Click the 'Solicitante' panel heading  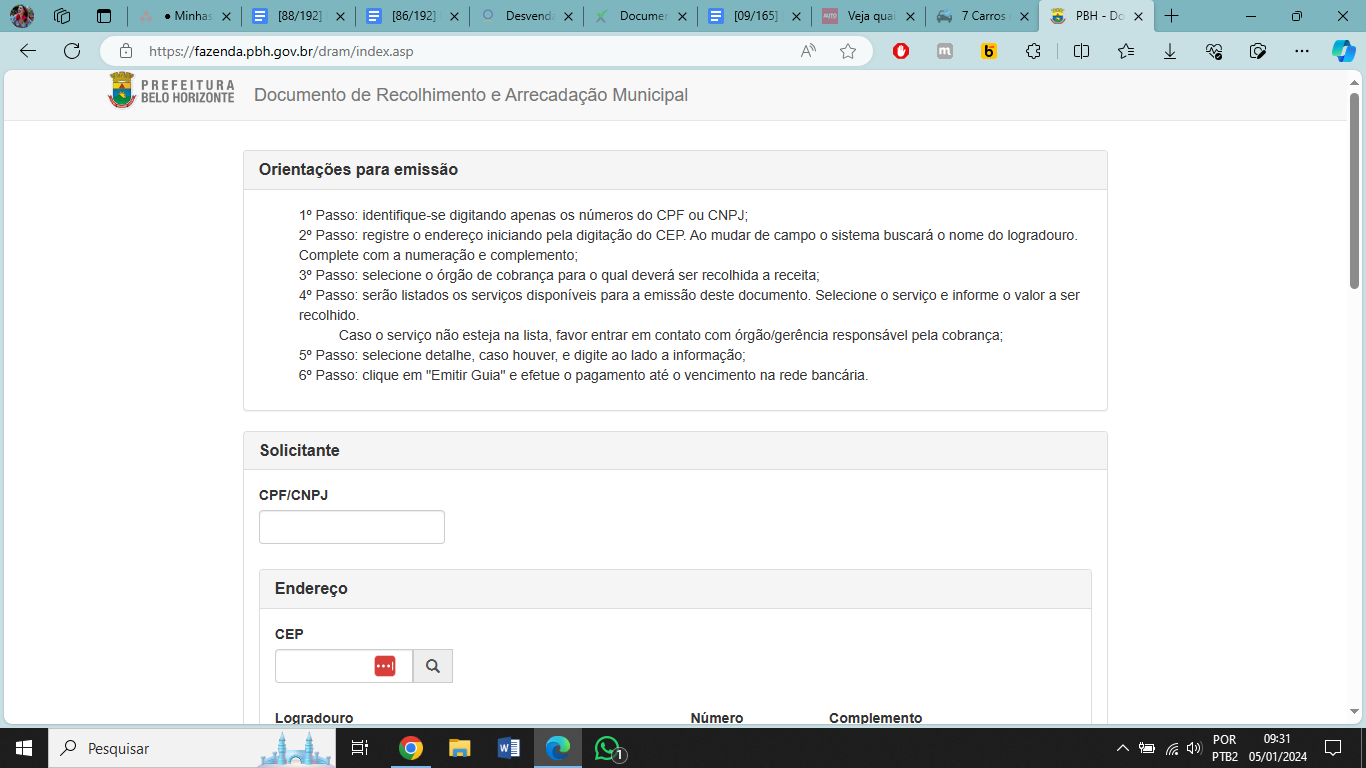coord(300,451)
